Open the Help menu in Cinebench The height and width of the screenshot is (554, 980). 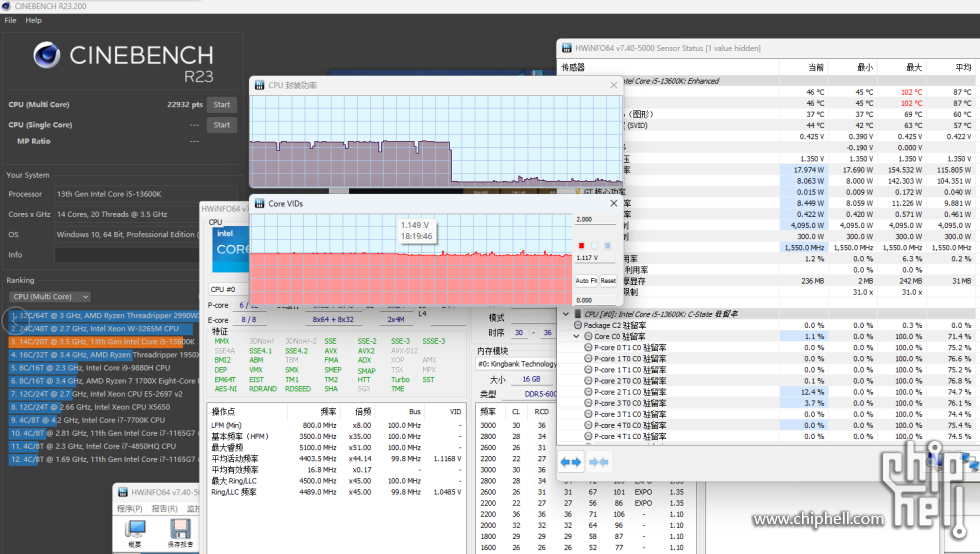(x=34, y=20)
